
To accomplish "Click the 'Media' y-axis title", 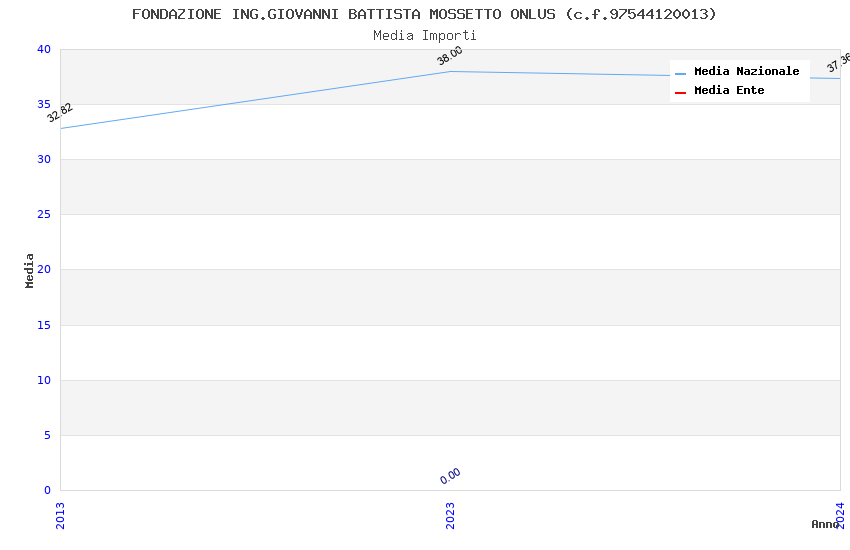I will pyautogui.click(x=29, y=270).
